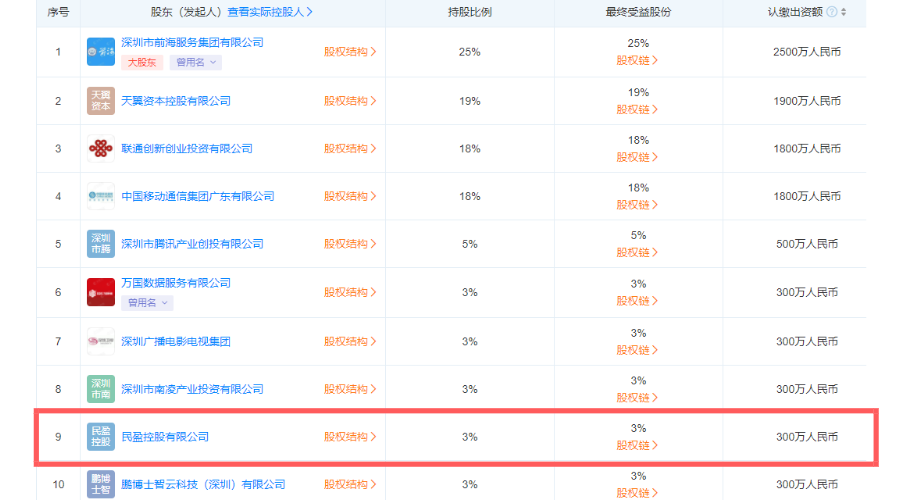Viewport: 900px width, 500px height.
Task: Open 股权链 in row 2 (19%)
Action: pos(637,110)
